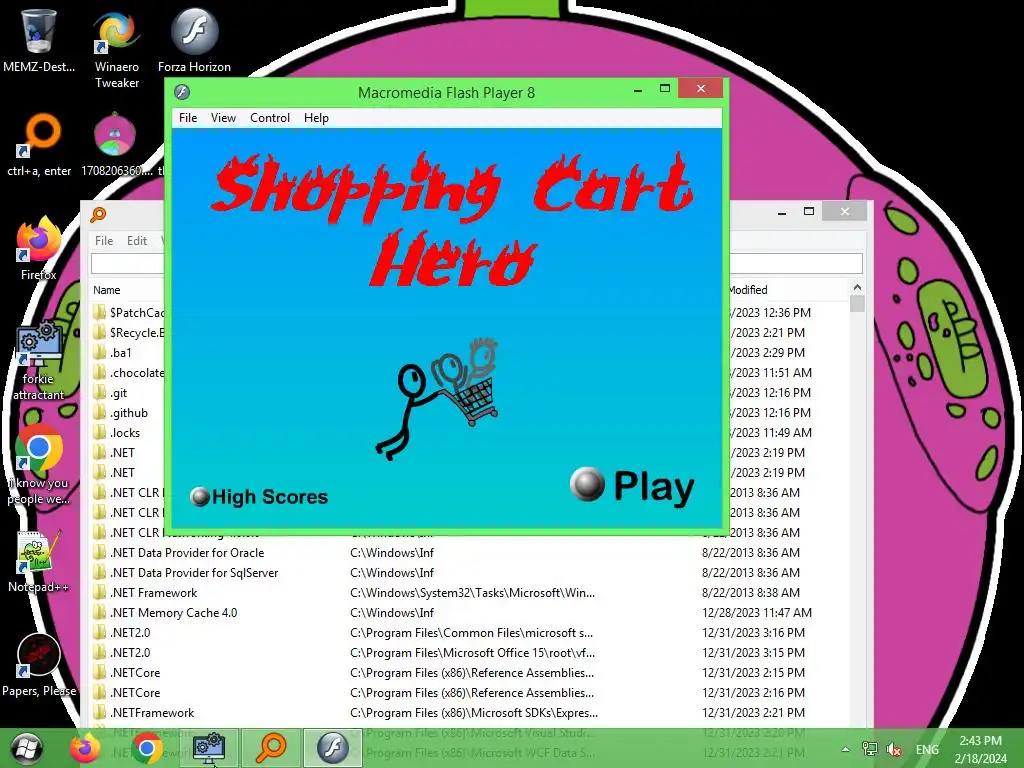
Task: Sort by the Modified column header
Action: pos(748,290)
